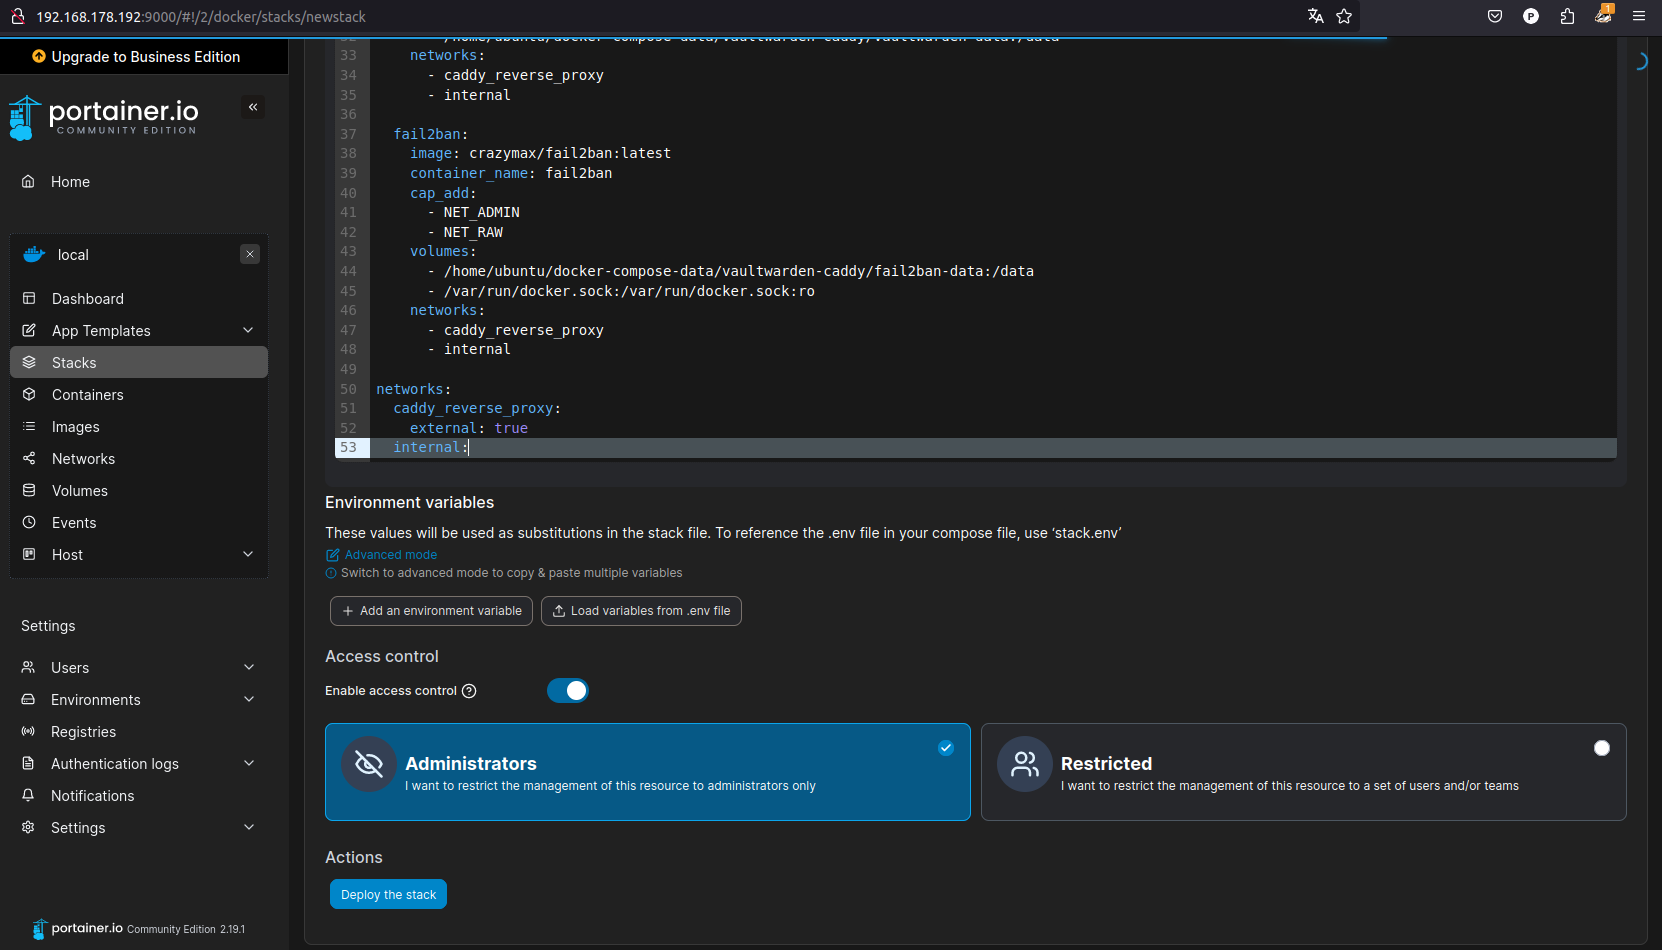Close the local environment with X icon
Viewport: 1662px width, 950px height.
(x=250, y=254)
